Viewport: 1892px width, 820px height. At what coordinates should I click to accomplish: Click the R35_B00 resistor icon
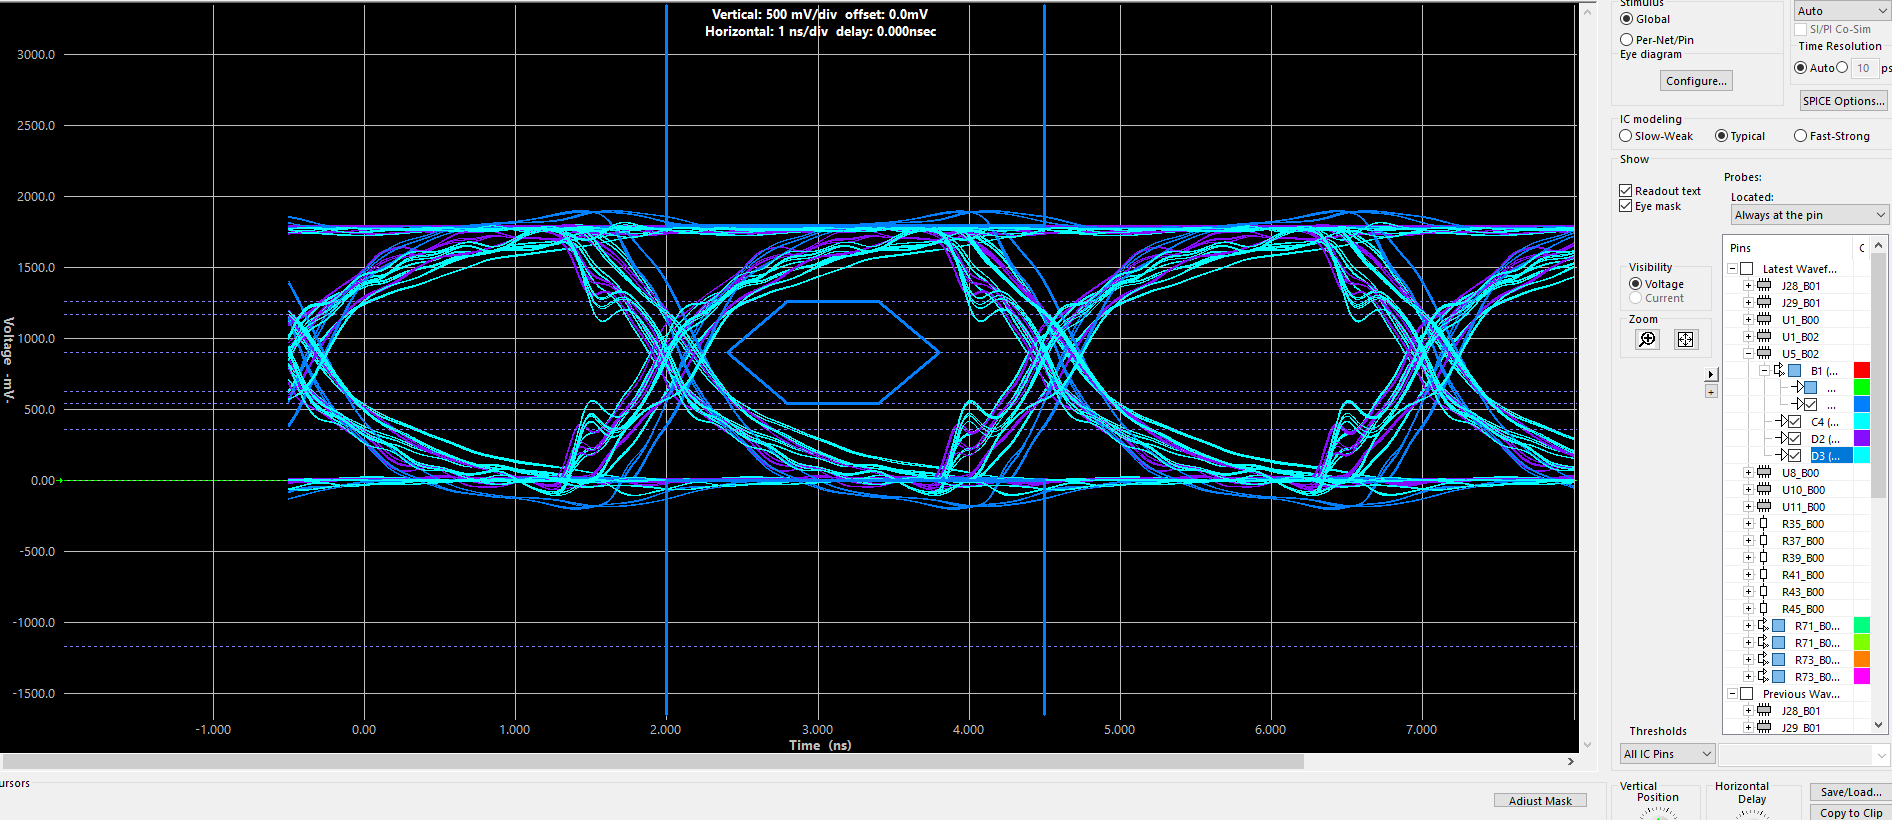1765,524
